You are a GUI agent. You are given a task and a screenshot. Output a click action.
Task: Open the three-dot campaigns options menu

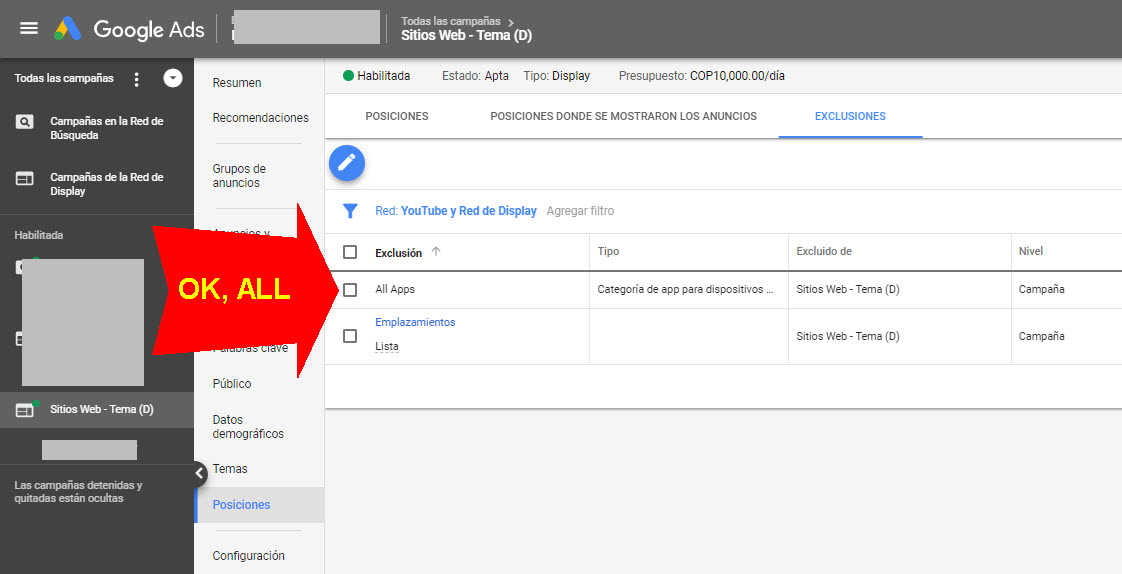pyautogui.click(x=137, y=79)
